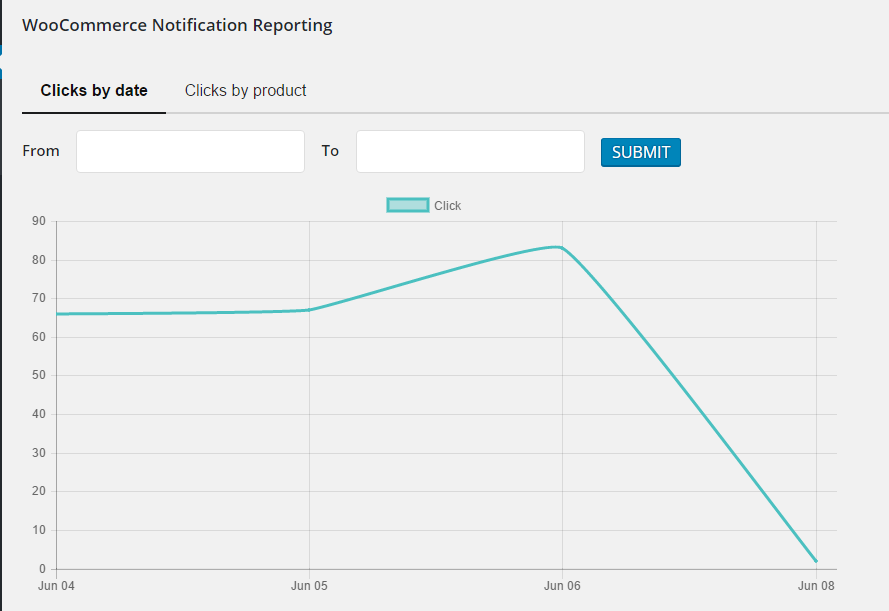Click the From date input field

[x=190, y=151]
